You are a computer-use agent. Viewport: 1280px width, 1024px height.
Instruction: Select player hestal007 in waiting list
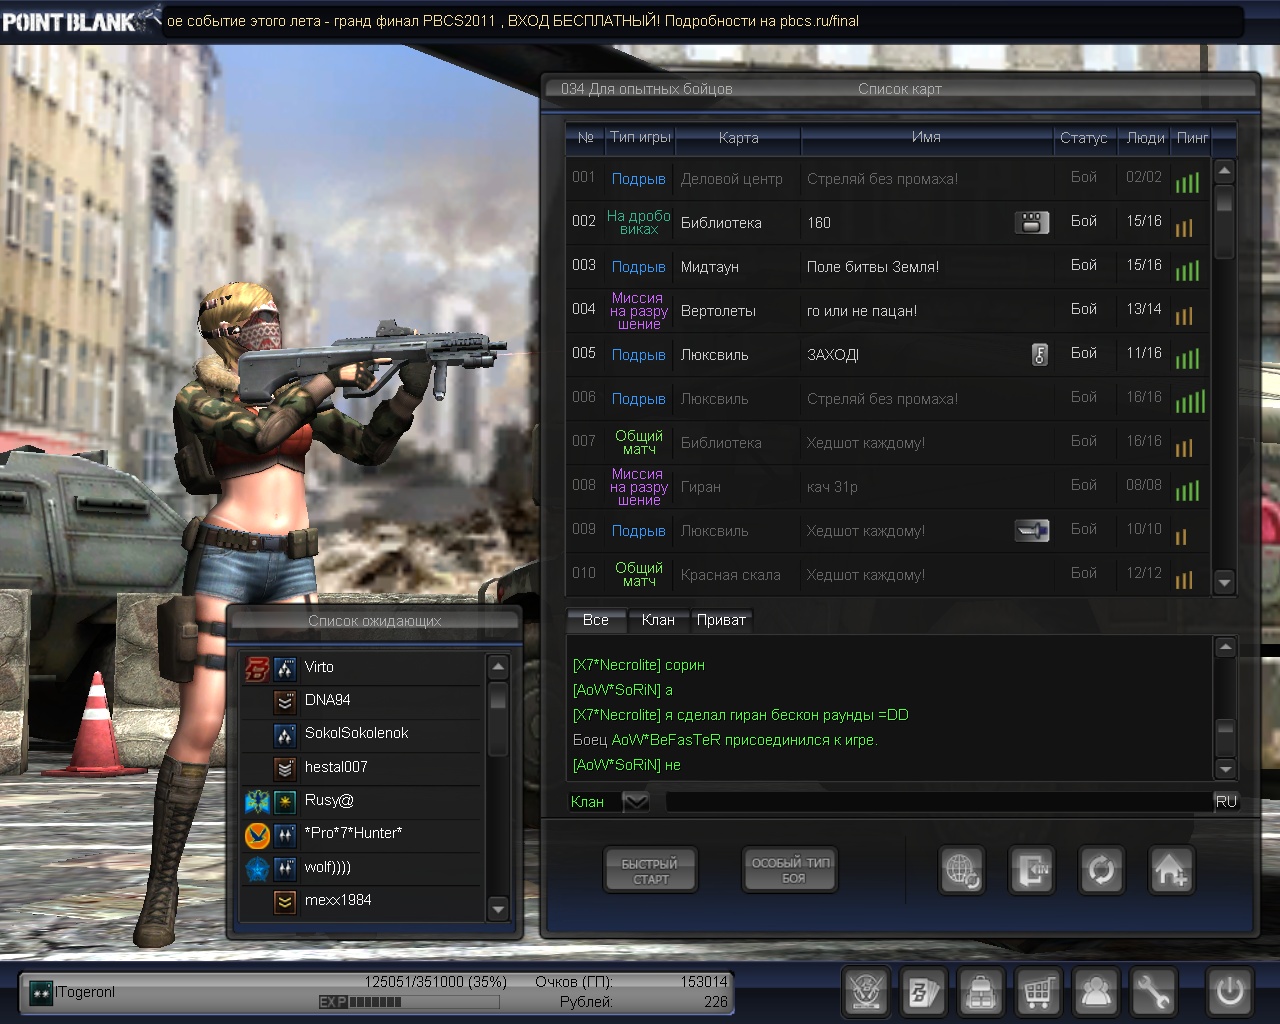(x=362, y=768)
